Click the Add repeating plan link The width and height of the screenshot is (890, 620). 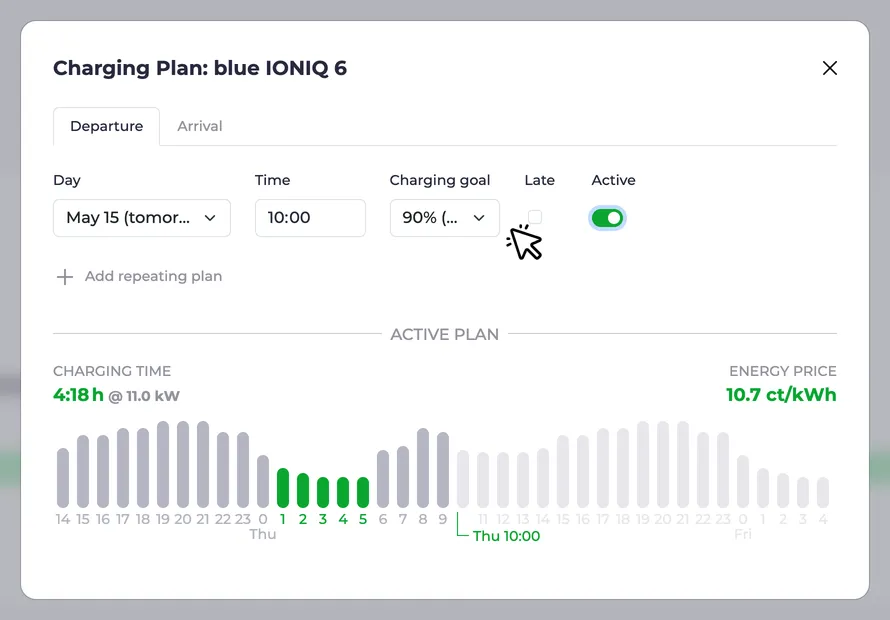coord(153,277)
